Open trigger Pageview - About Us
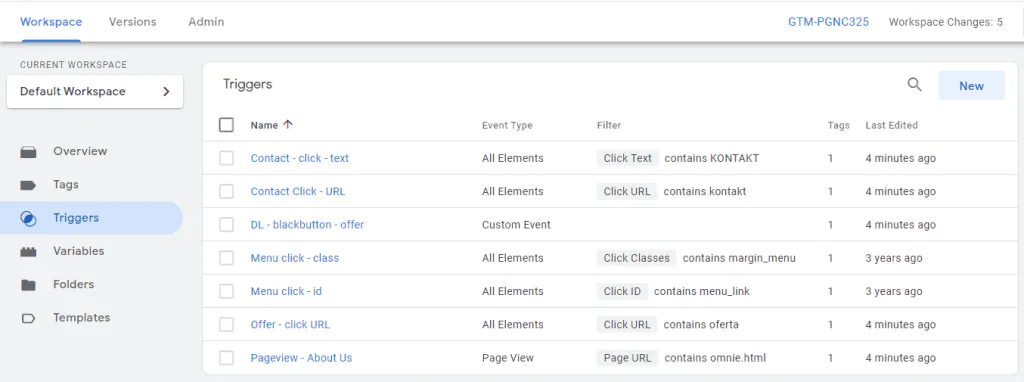 (x=301, y=358)
